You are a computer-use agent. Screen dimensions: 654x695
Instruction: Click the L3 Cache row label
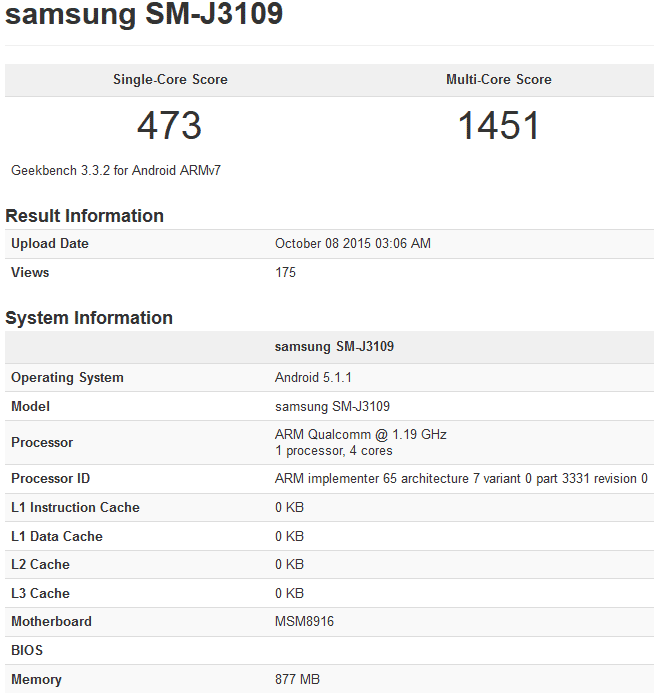[40, 594]
